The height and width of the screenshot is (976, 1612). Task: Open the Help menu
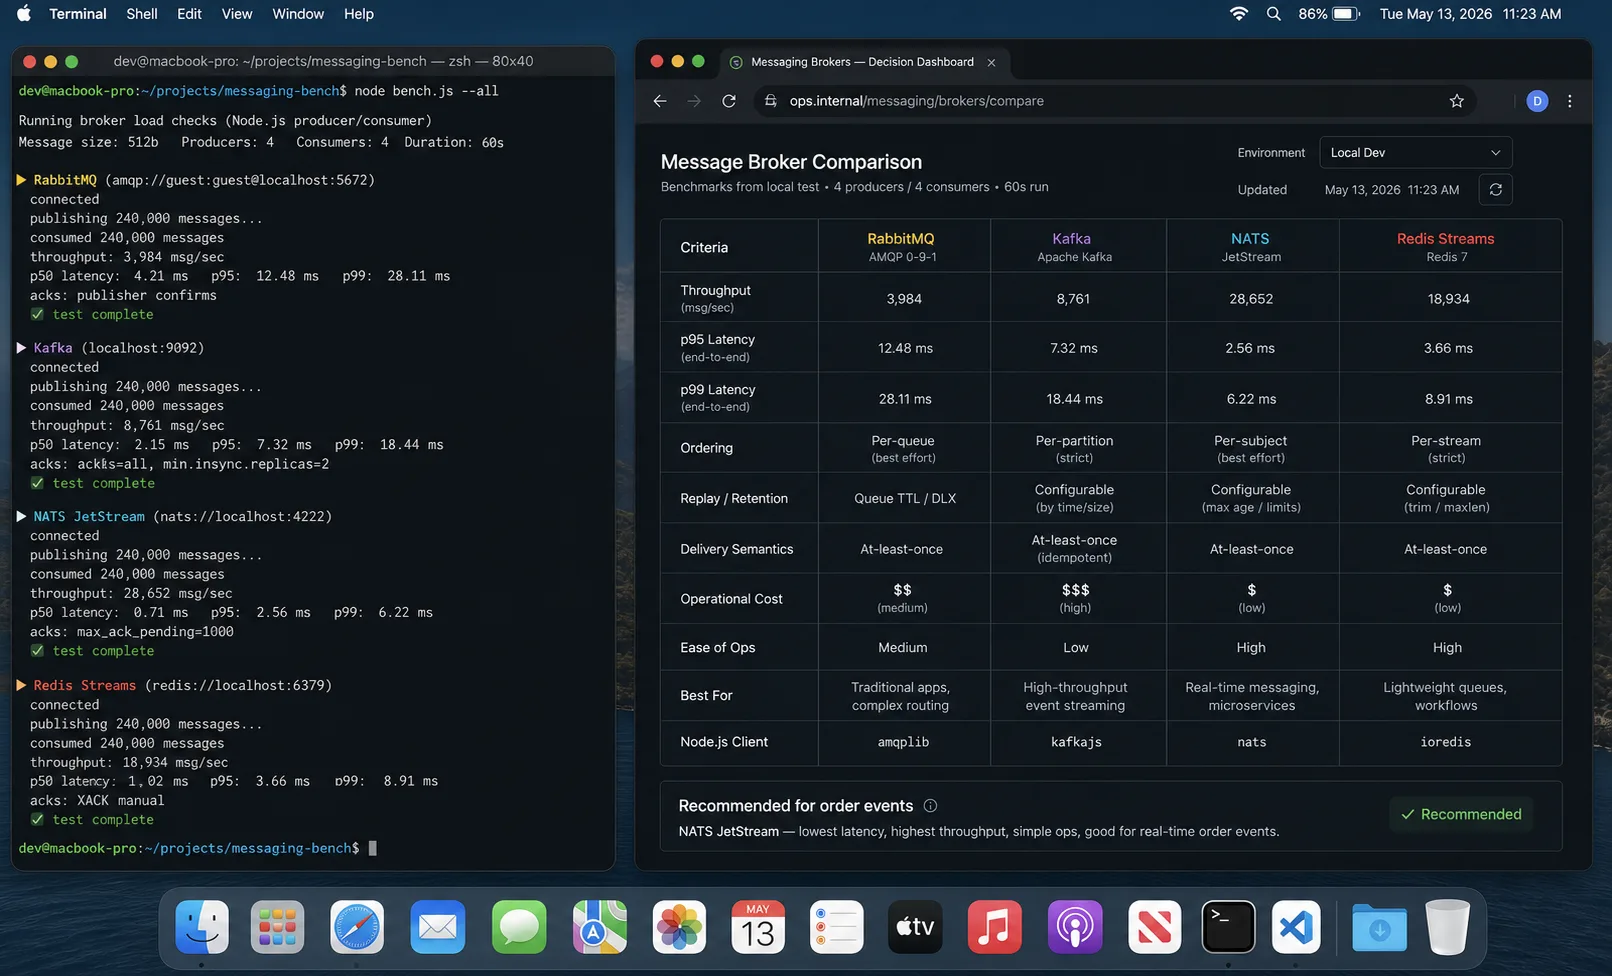coord(359,14)
